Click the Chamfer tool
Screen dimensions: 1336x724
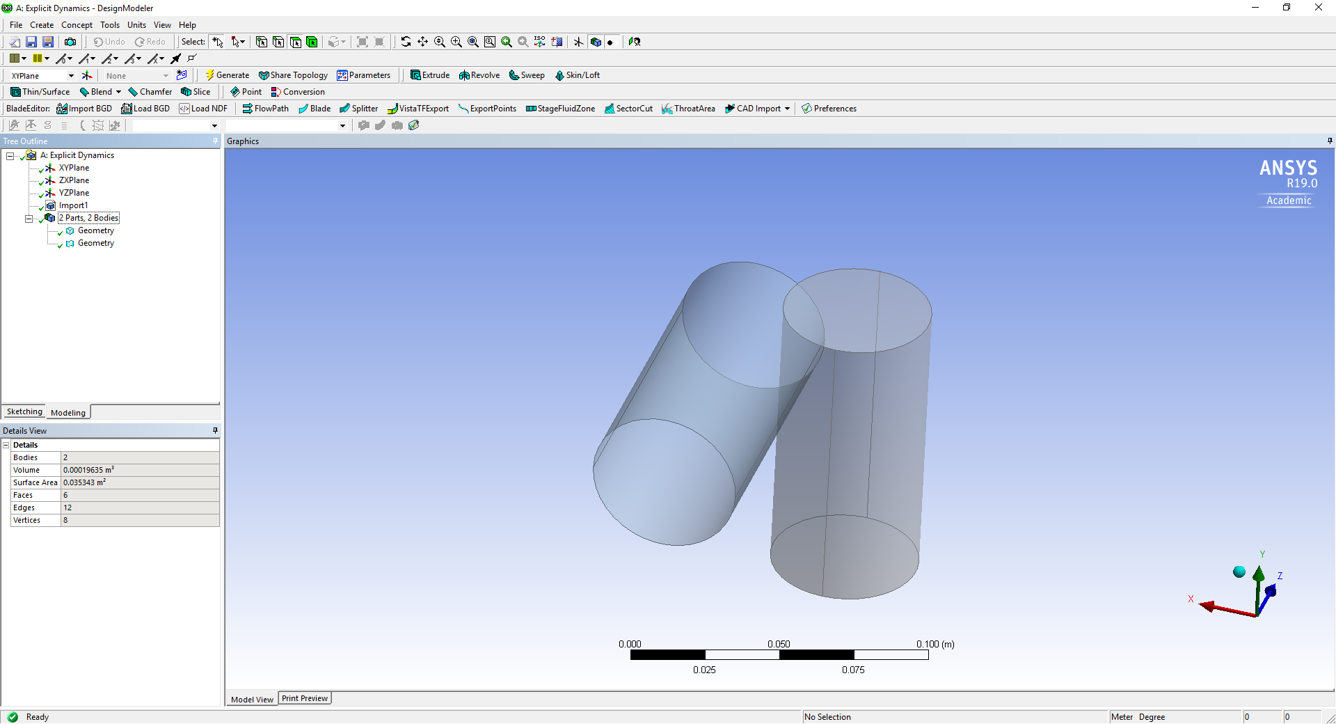[150, 92]
